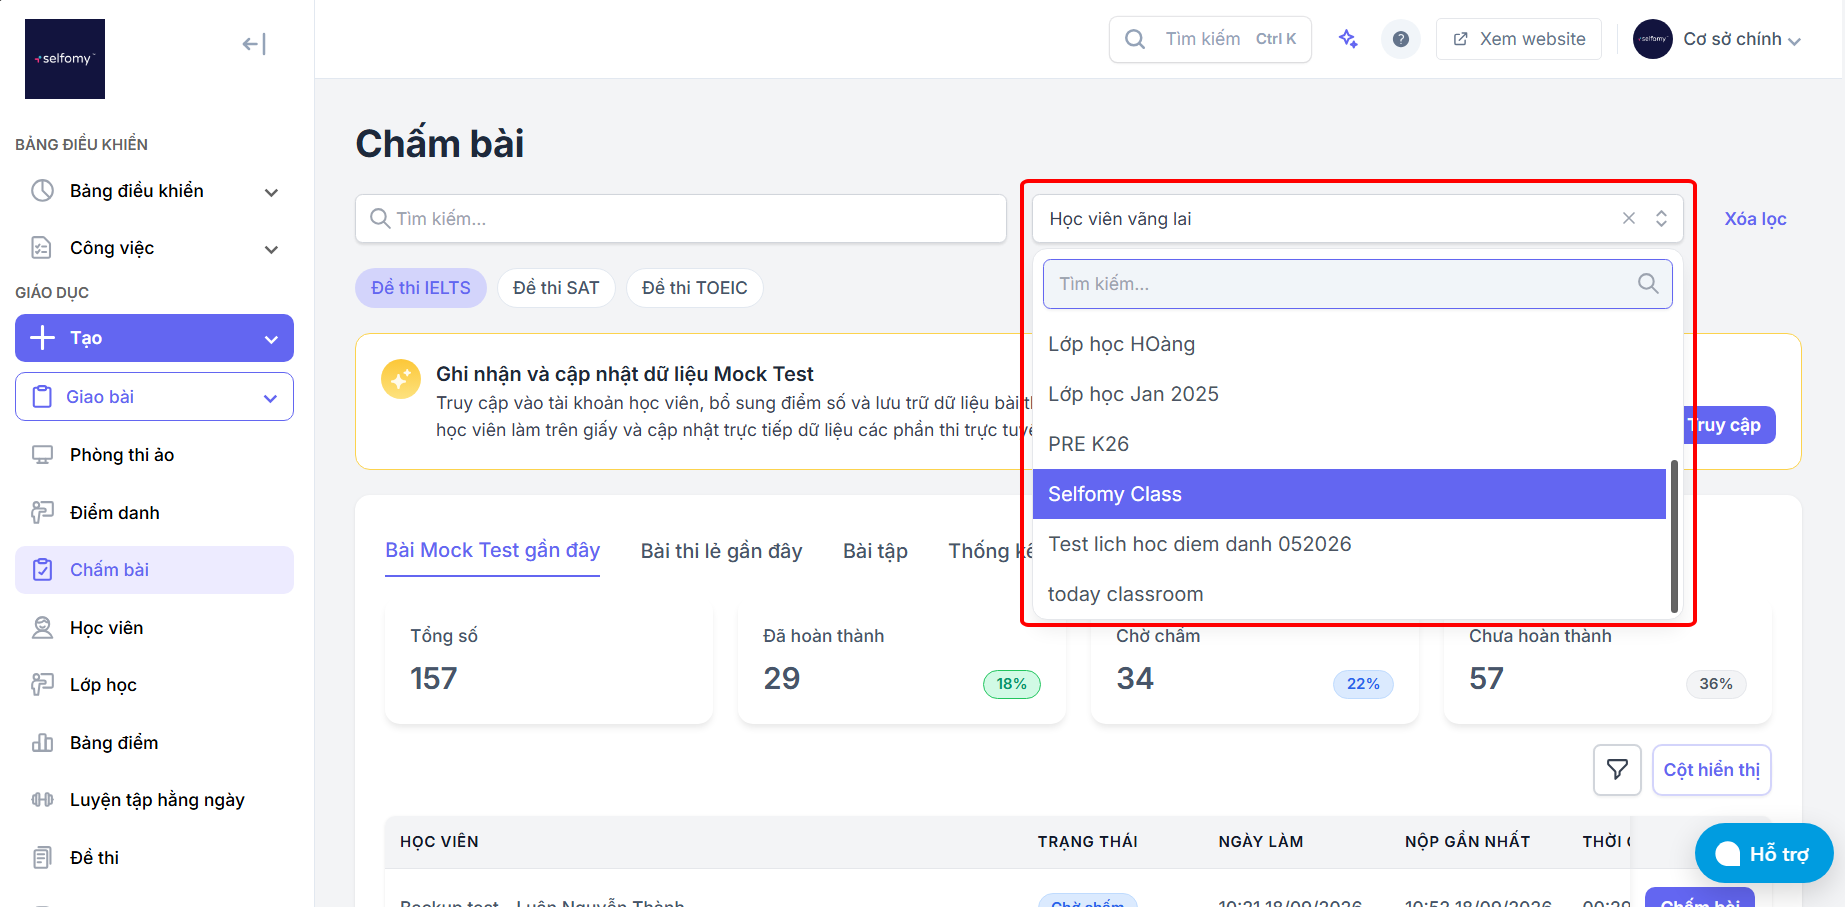Click the Xóa lọc link
The height and width of the screenshot is (907, 1845).
[x=1755, y=219]
